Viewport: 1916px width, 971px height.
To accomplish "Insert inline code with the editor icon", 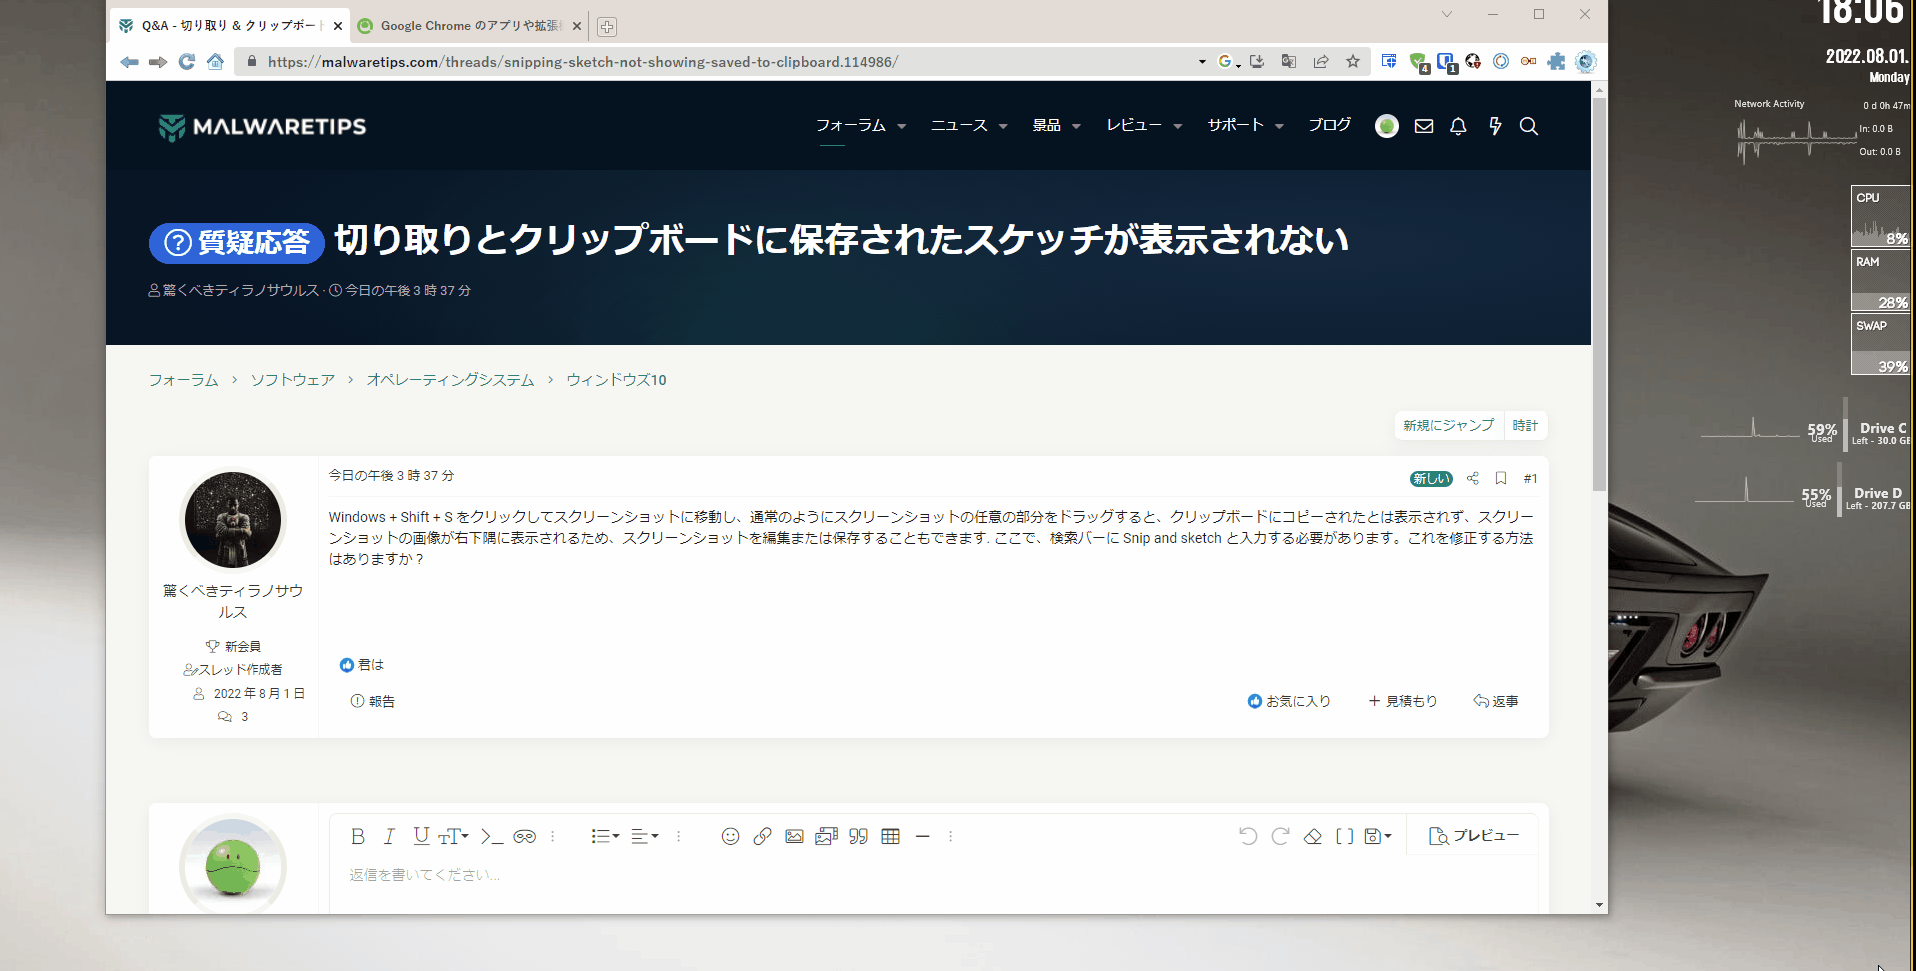I will (x=492, y=837).
